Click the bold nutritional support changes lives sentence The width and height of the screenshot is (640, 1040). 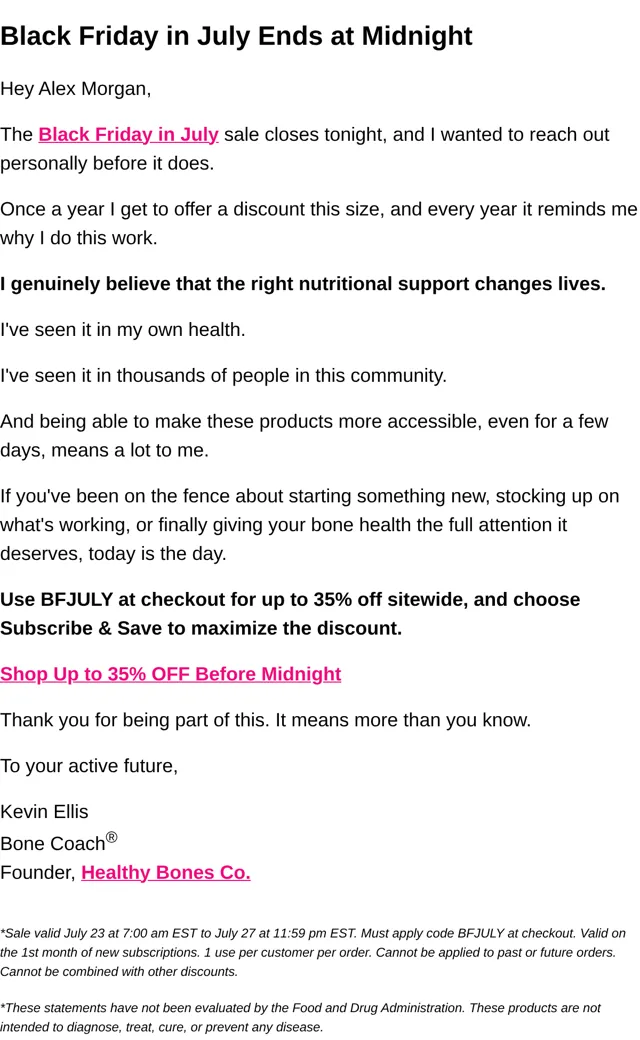click(x=302, y=284)
